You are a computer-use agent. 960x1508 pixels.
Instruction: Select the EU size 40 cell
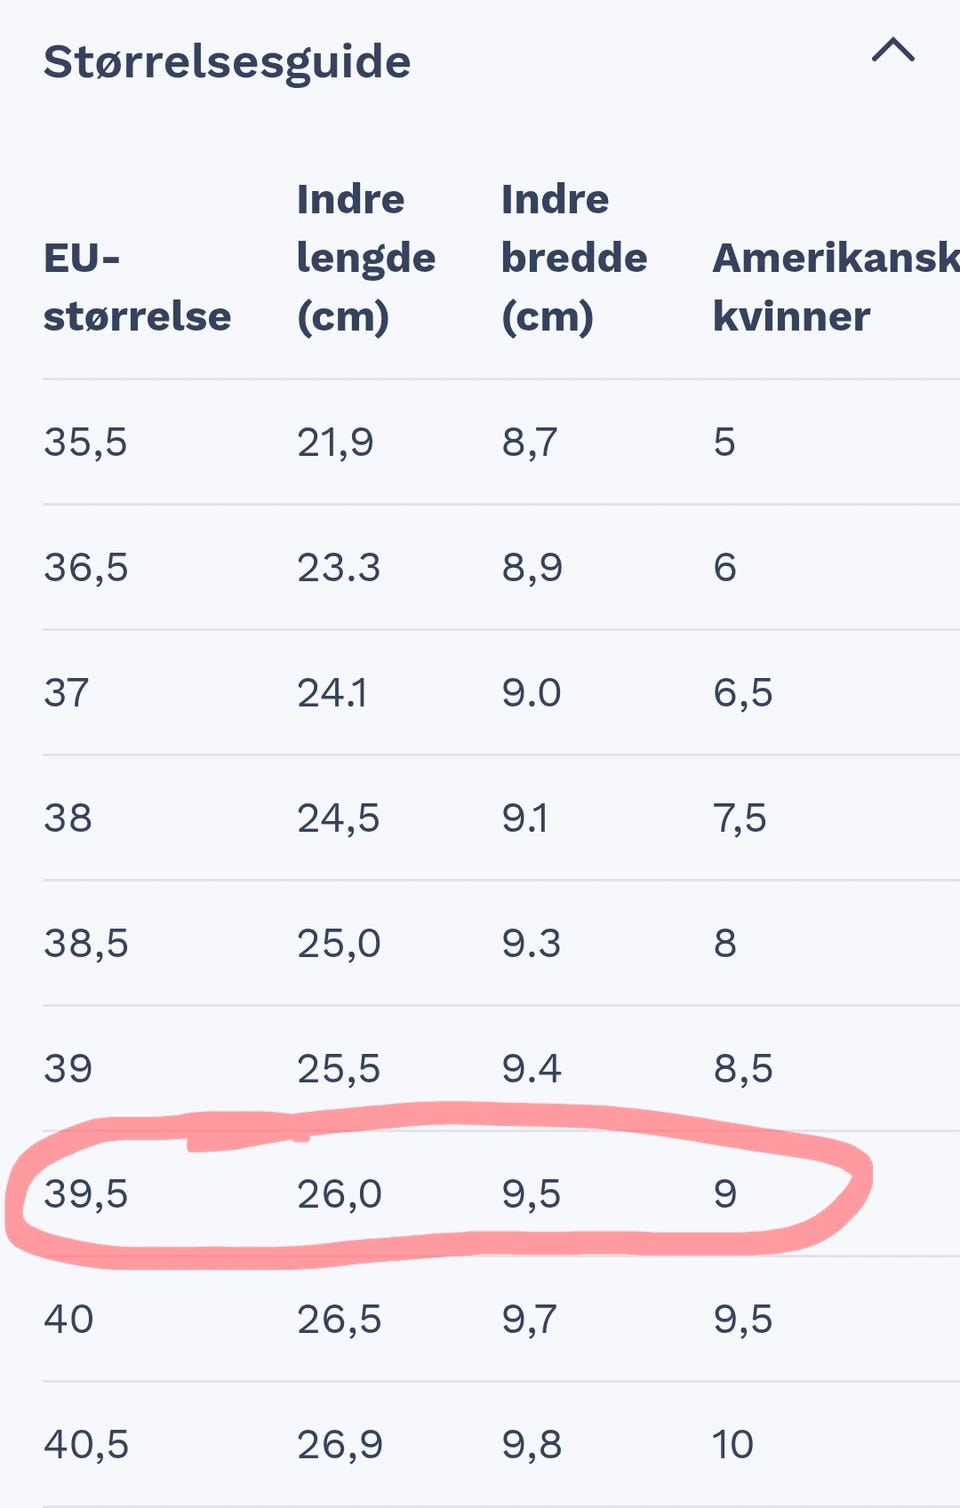[x=69, y=1320]
